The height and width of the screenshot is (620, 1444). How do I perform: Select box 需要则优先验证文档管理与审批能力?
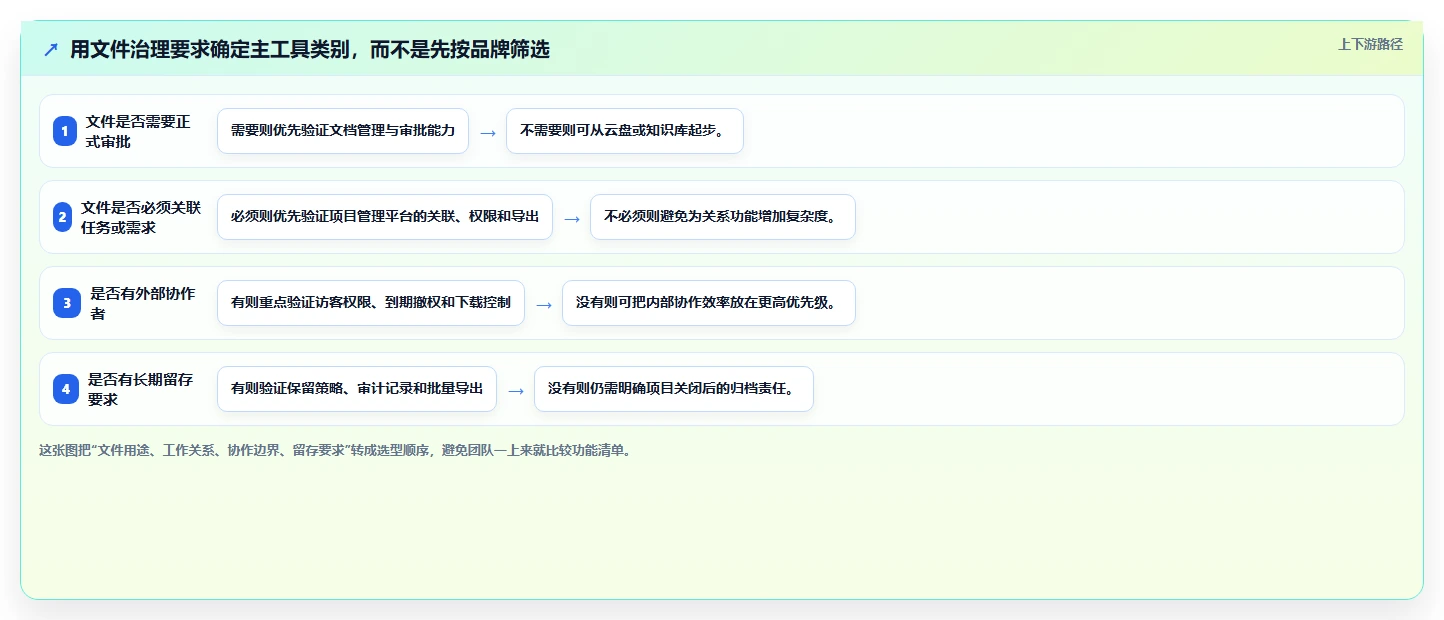(x=343, y=131)
